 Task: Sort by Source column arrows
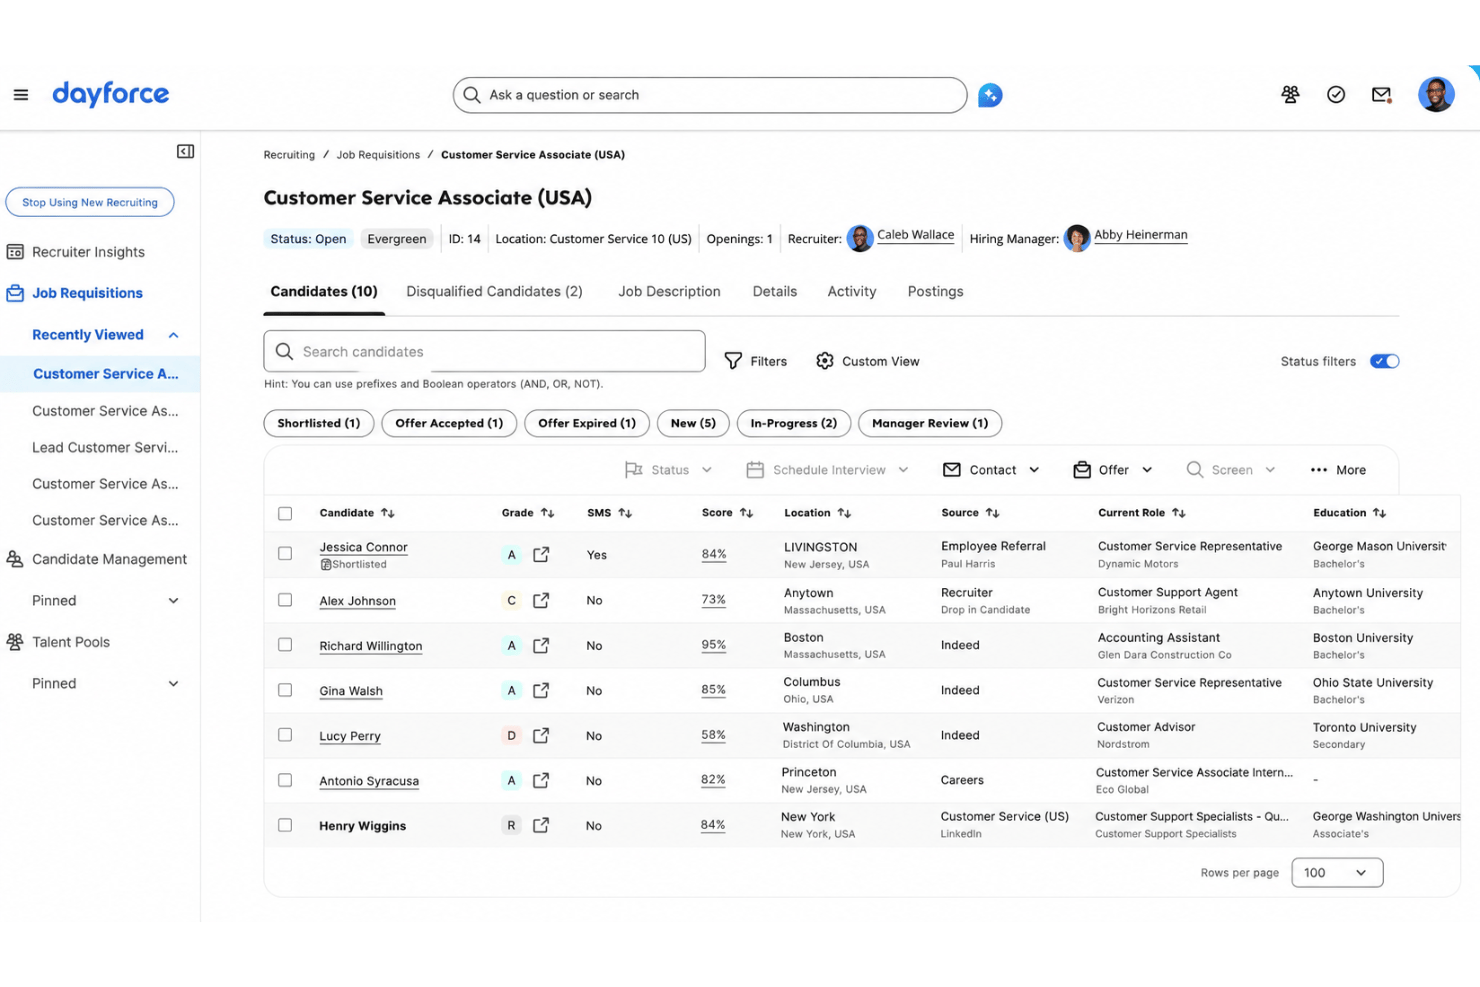(x=992, y=513)
